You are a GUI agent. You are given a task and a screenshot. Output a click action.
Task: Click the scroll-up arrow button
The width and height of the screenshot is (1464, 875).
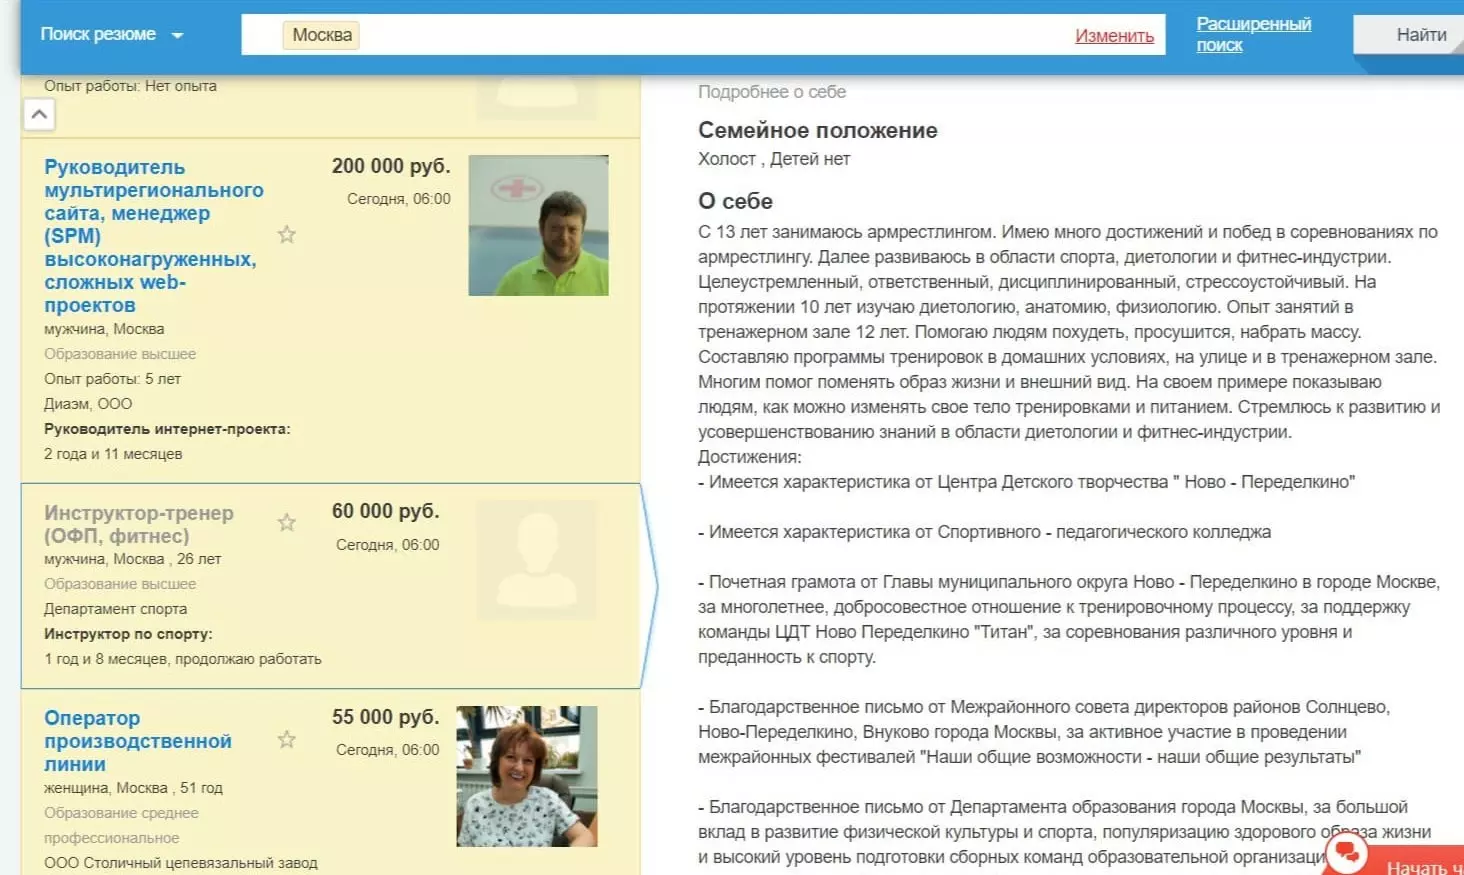[39, 114]
